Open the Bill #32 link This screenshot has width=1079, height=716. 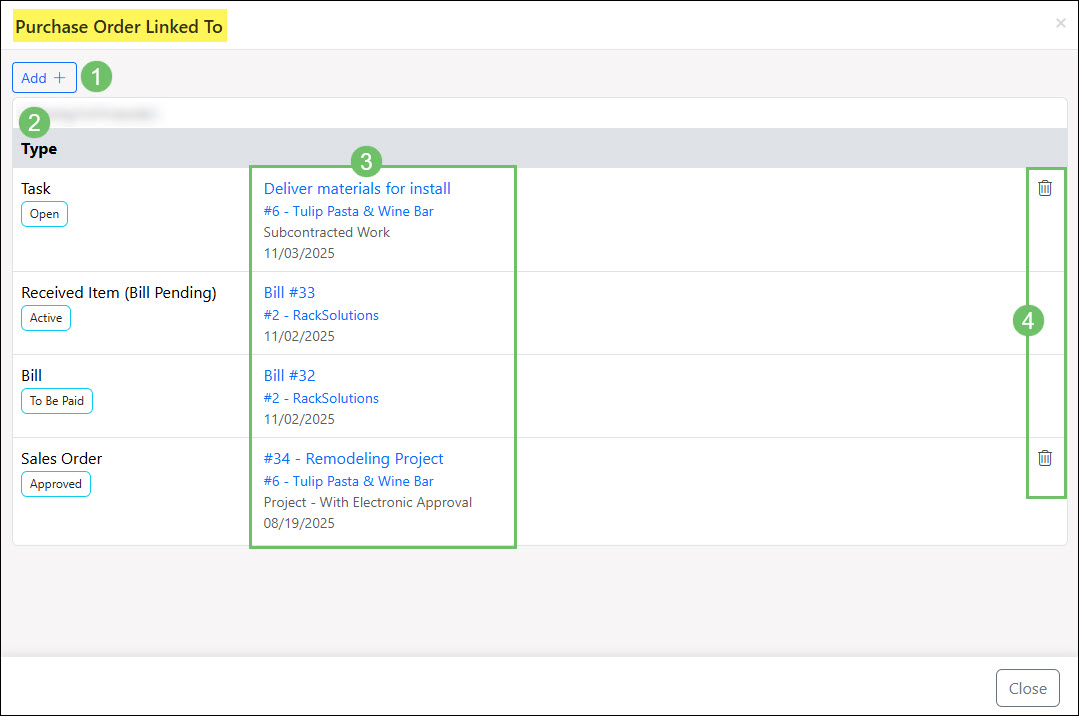pyautogui.click(x=289, y=375)
